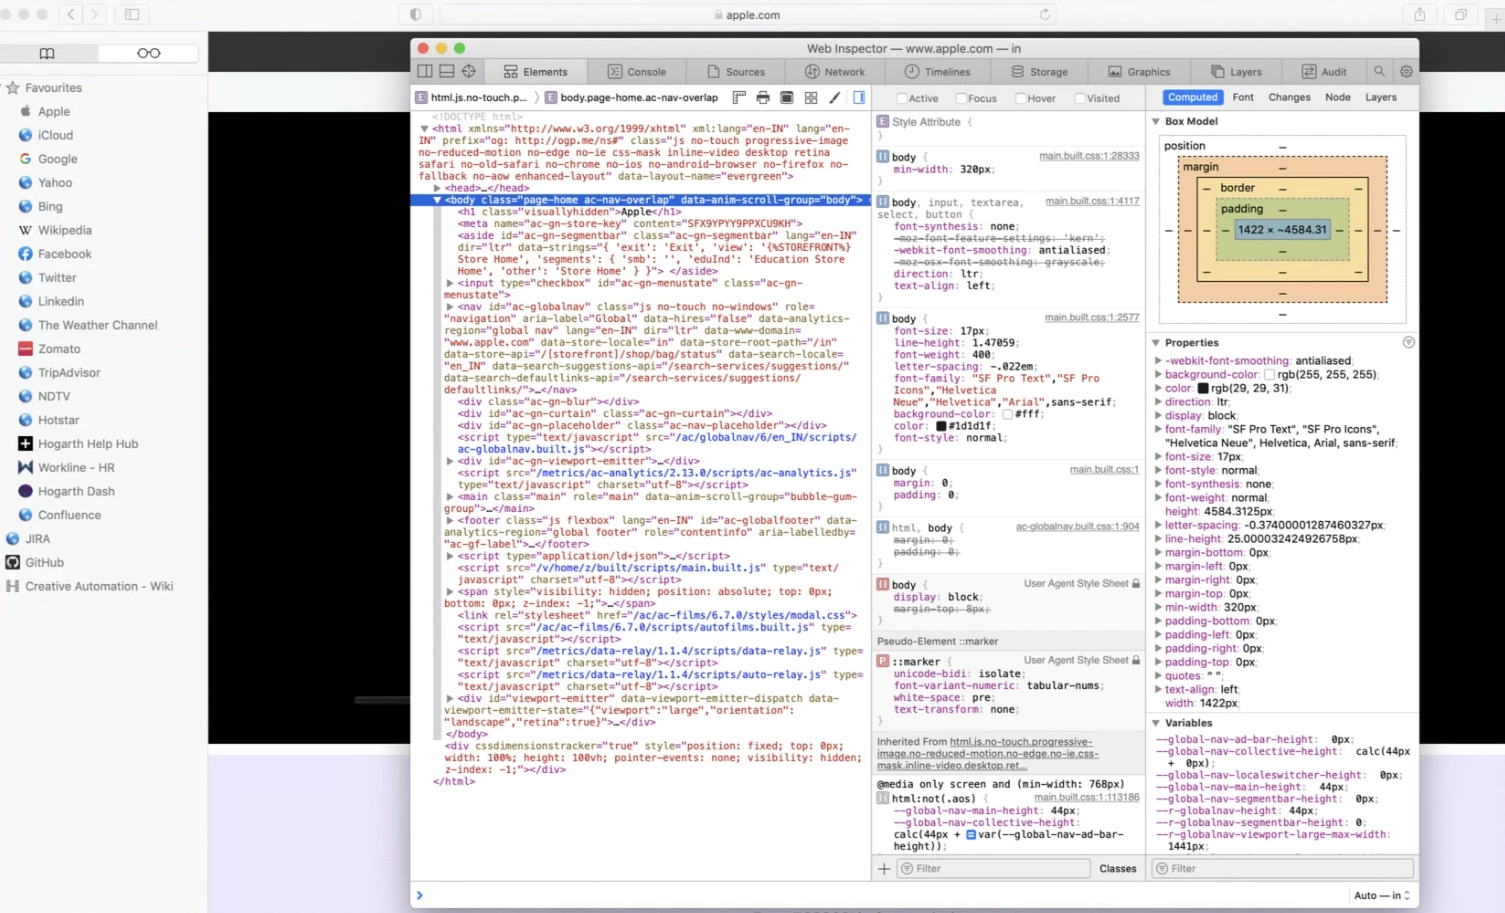Open Auto — in execution context dropdown
This screenshot has height=913, width=1505.
pos(1382,895)
